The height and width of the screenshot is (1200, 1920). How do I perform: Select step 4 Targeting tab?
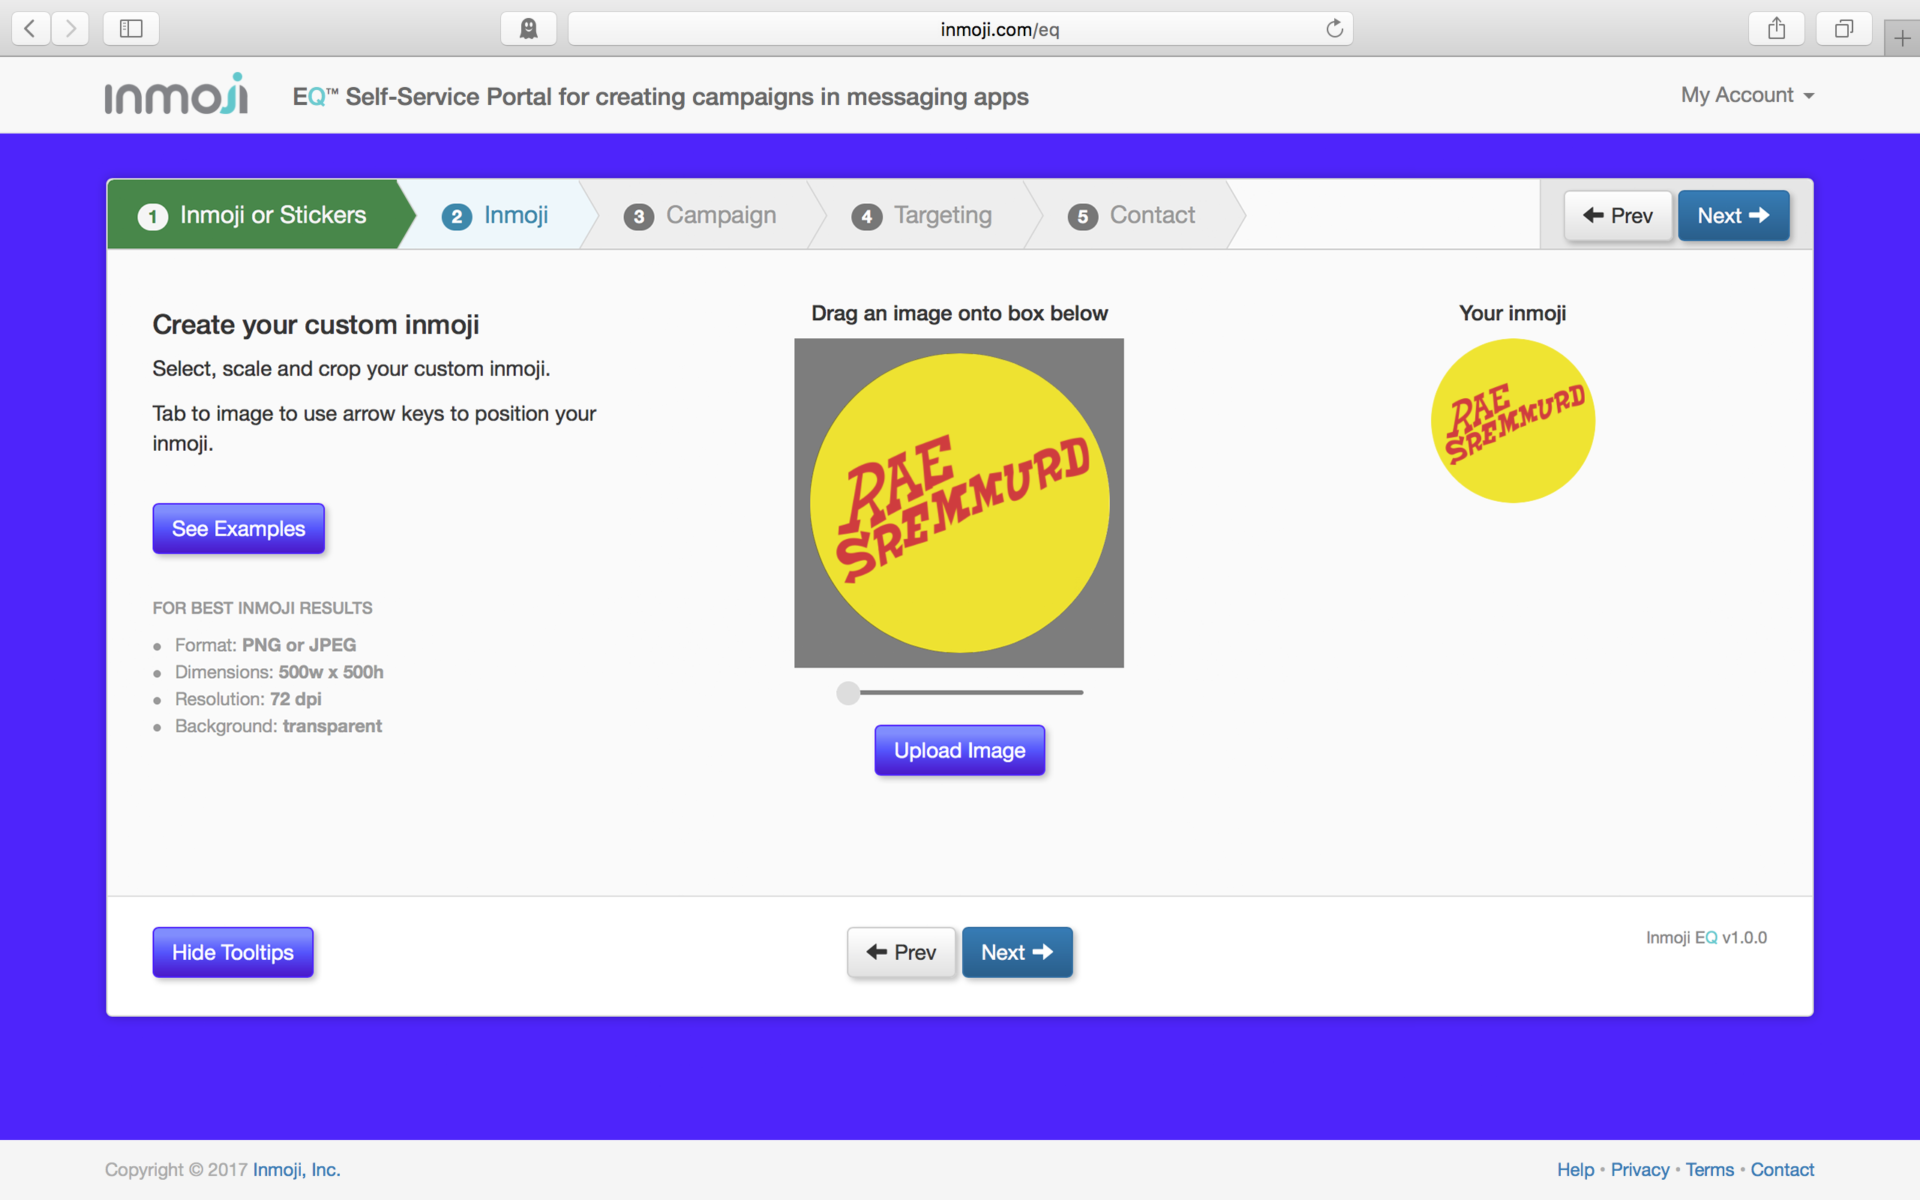coord(922,215)
